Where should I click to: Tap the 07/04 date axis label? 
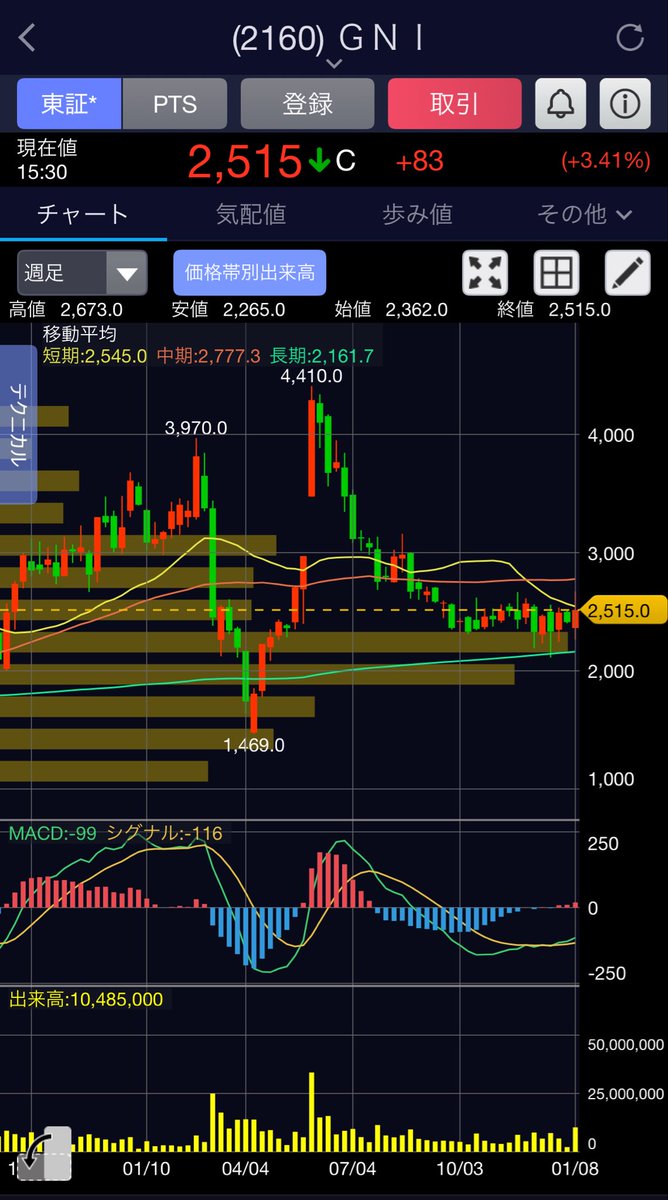tap(353, 1168)
